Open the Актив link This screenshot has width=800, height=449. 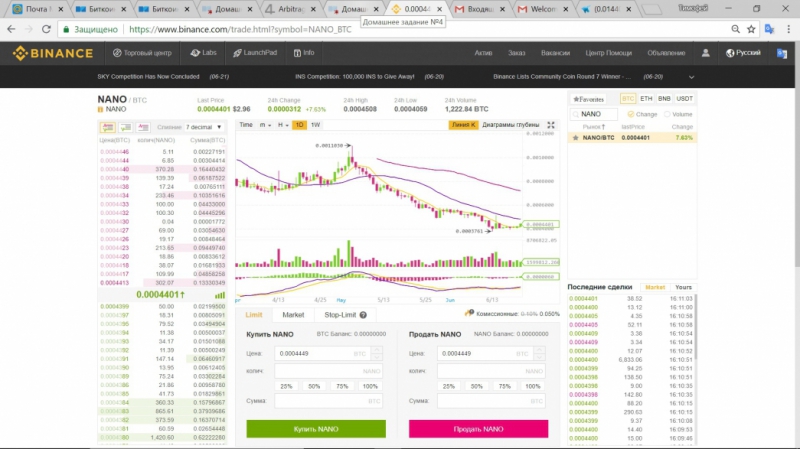click(x=483, y=53)
